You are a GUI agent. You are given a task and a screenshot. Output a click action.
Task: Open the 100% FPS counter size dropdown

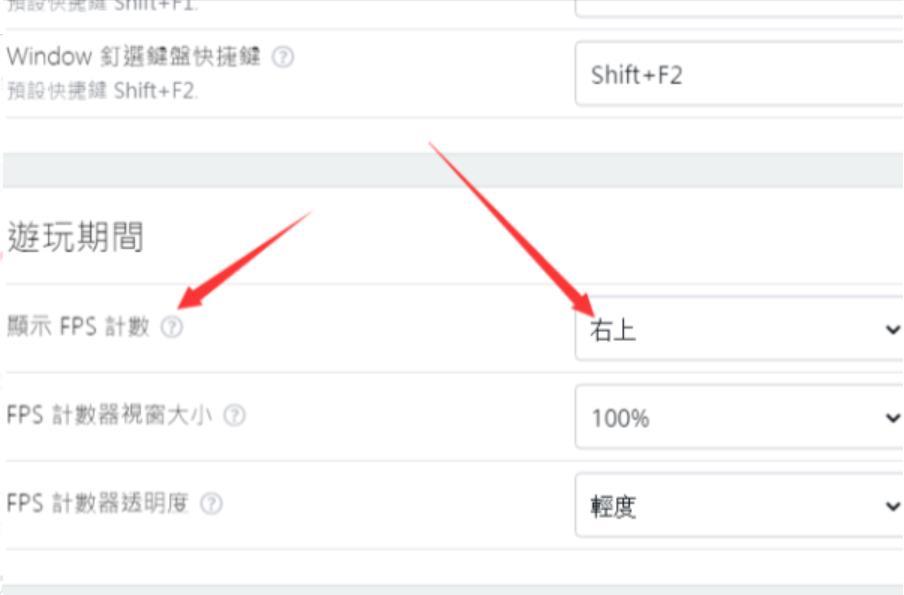pyautogui.click(x=739, y=417)
